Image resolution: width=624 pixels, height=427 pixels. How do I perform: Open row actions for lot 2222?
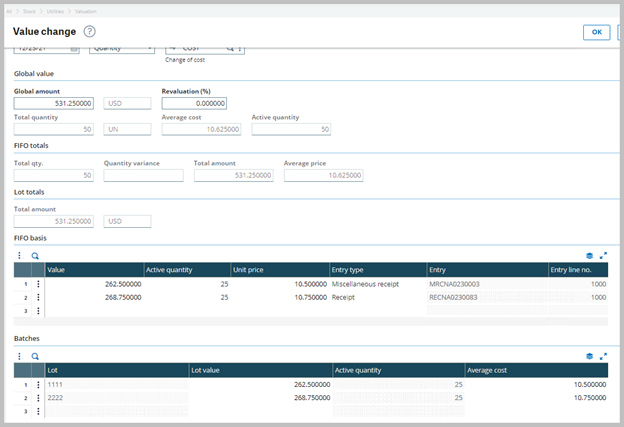[x=38, y=397]
